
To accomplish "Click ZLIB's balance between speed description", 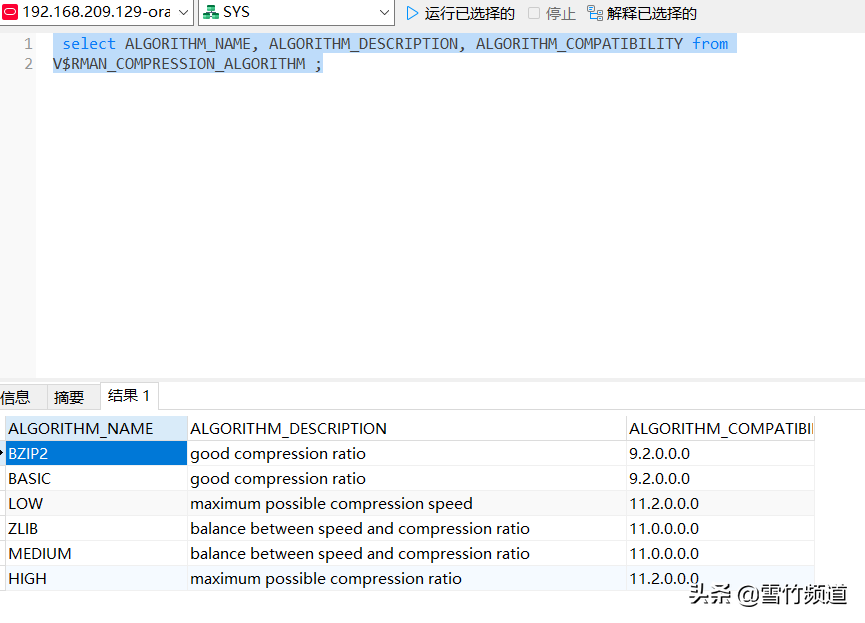I will click(x=407, y=529).
